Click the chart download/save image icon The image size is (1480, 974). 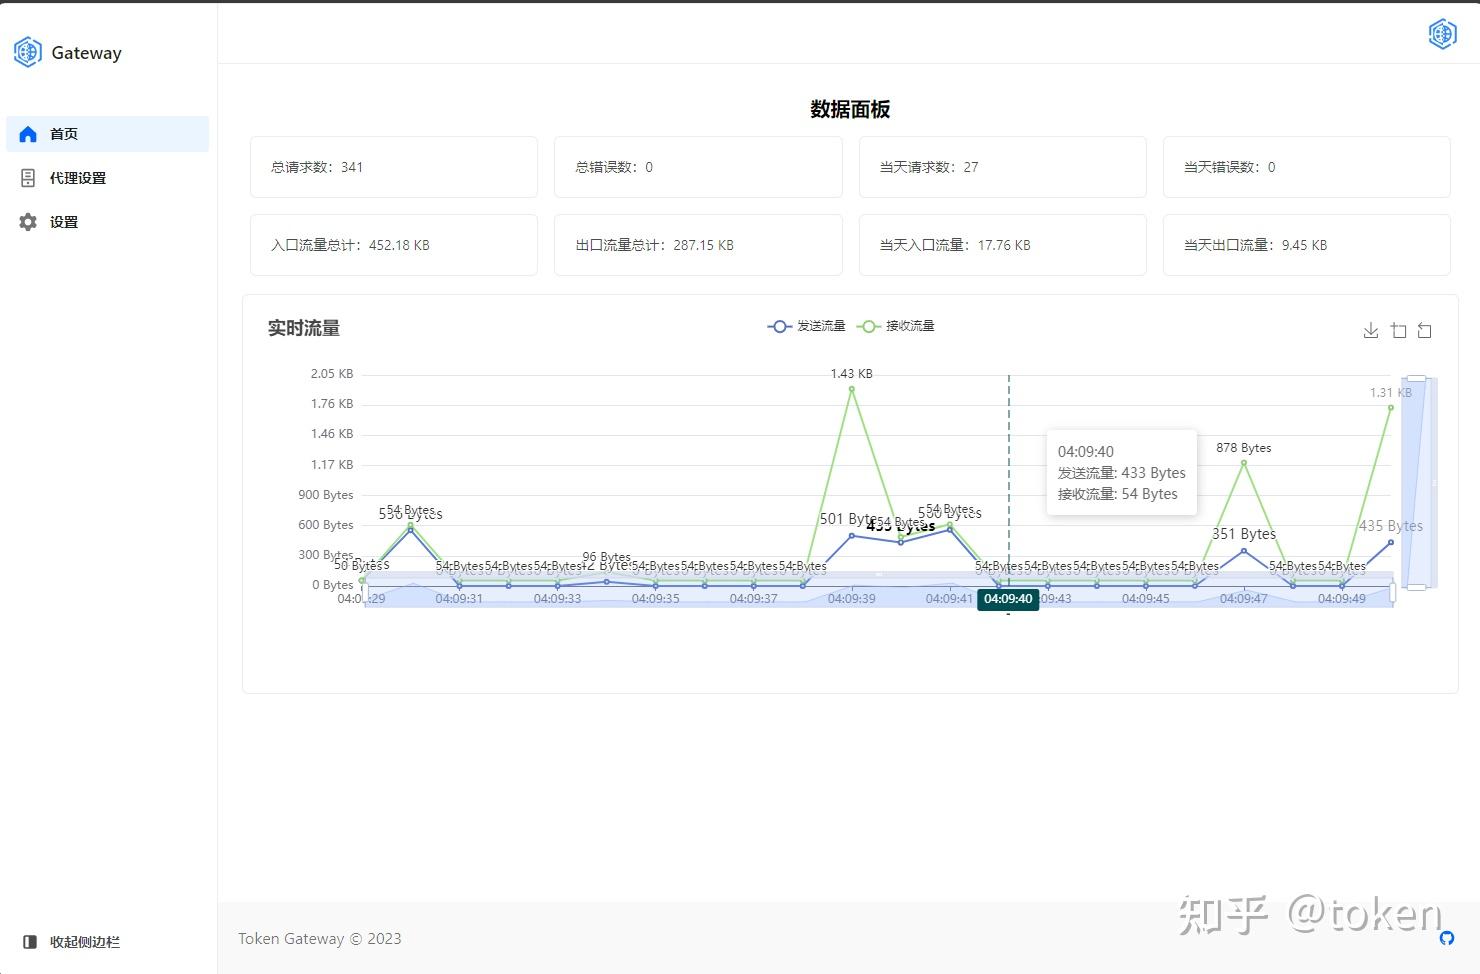(x=1370, y=329)
